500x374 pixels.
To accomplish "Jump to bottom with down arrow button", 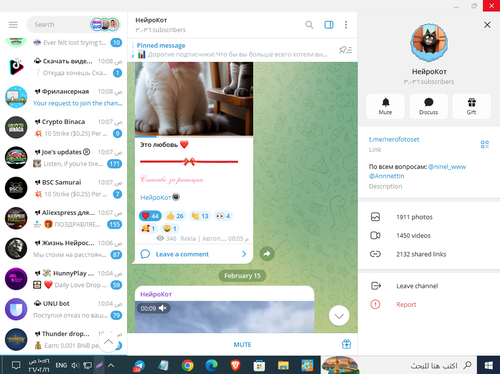I will click(x=339, y=316).
